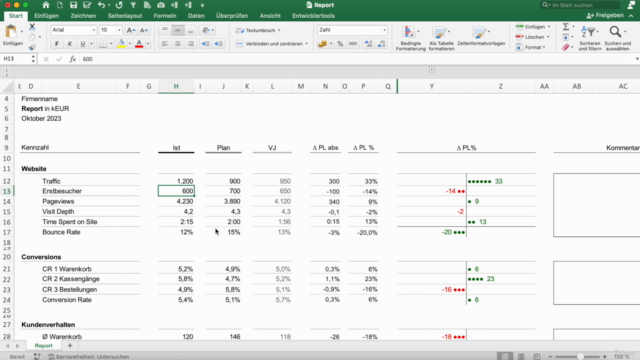The width and height of the screenshot is (640, 360).
Task: Click Bedingte Formatierung button
Action: point(411,38)
